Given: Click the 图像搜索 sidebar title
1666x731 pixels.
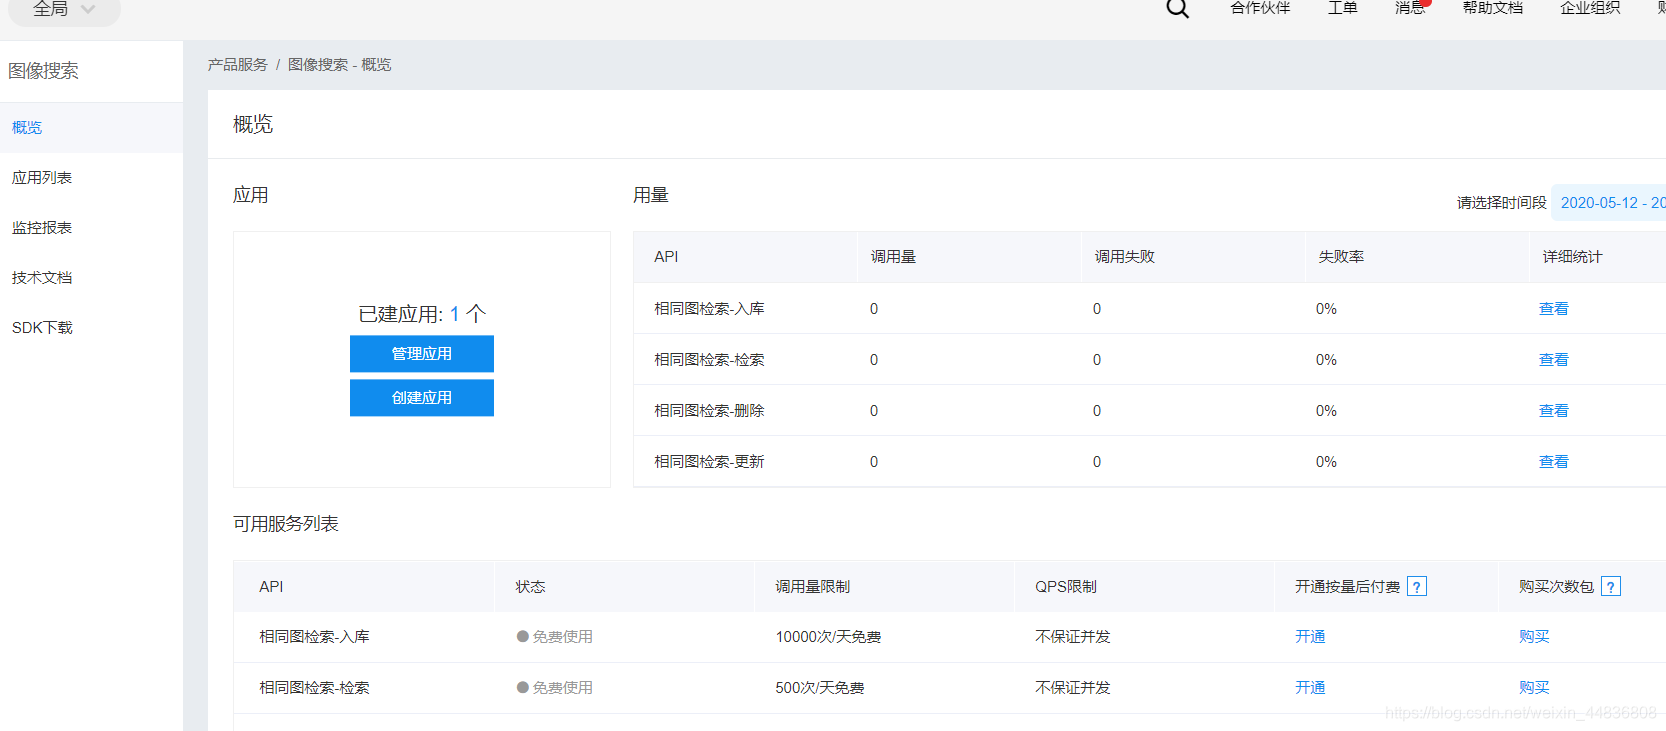Looking at the screenshot, I should coord(43,71).
